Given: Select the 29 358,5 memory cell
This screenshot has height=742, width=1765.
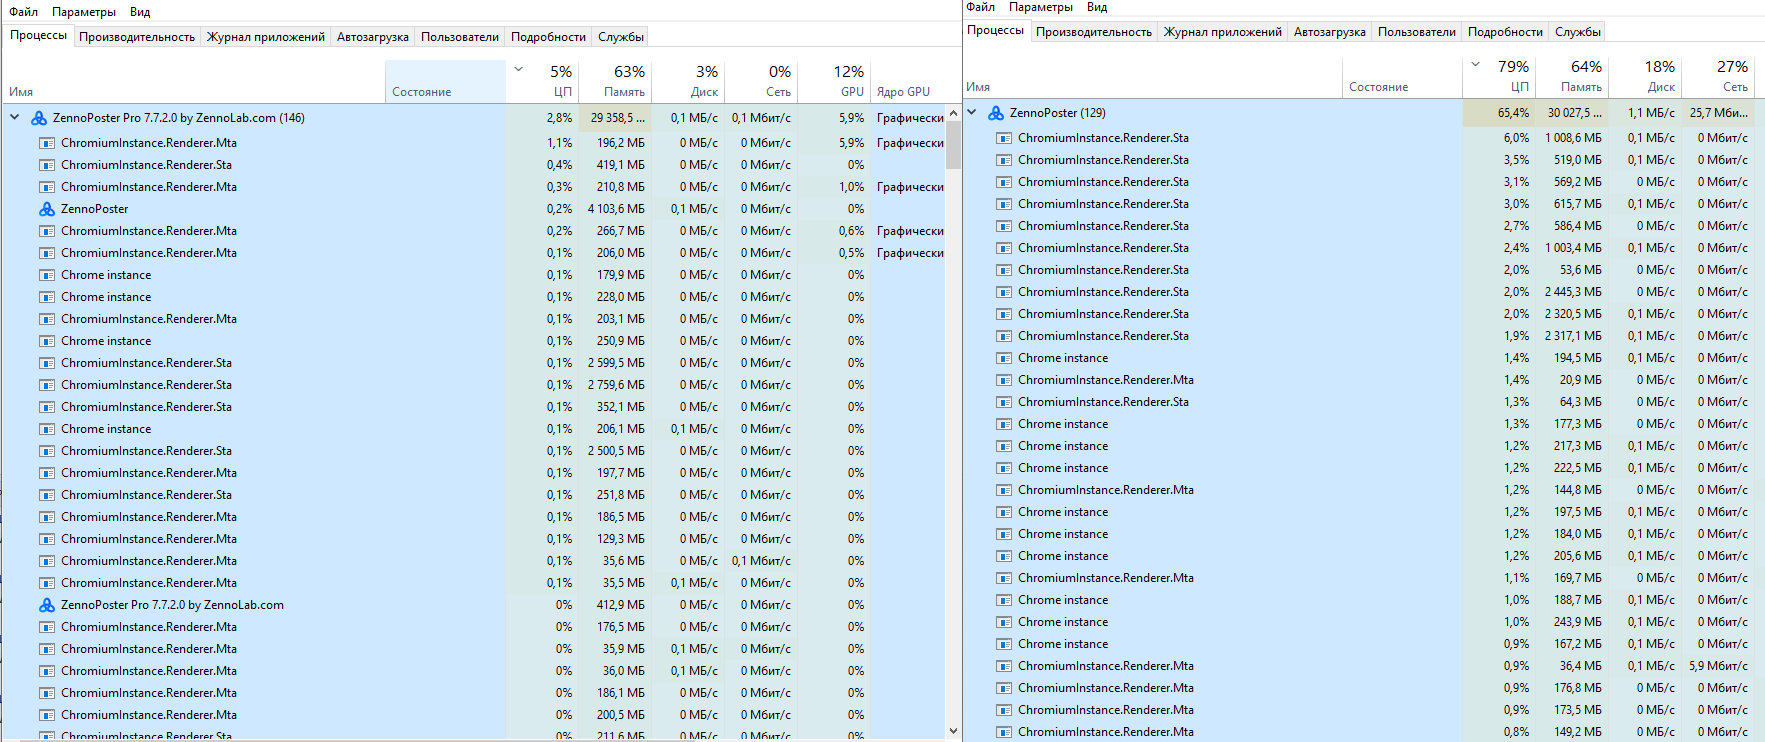Looking at the screenshot, I should point(614,118).
